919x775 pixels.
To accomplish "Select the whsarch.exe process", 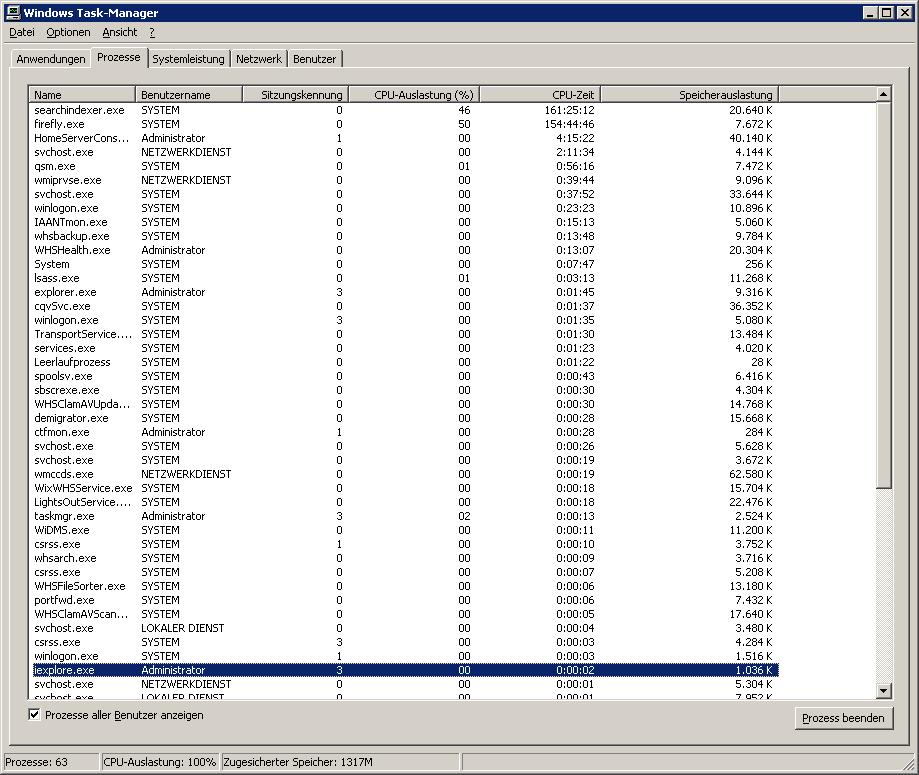I will [x=406, y=559].
